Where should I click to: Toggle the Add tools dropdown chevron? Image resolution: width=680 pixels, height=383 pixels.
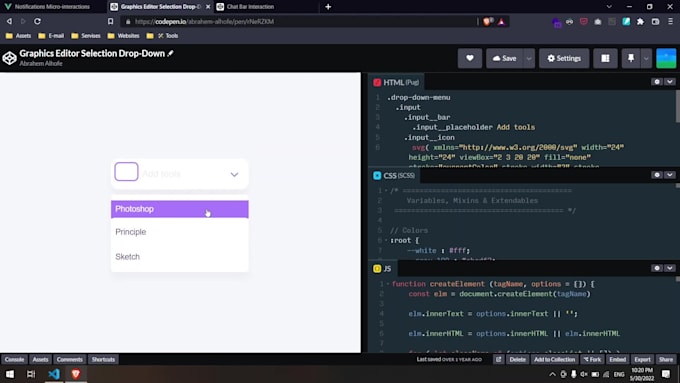(x=234, y=174)
